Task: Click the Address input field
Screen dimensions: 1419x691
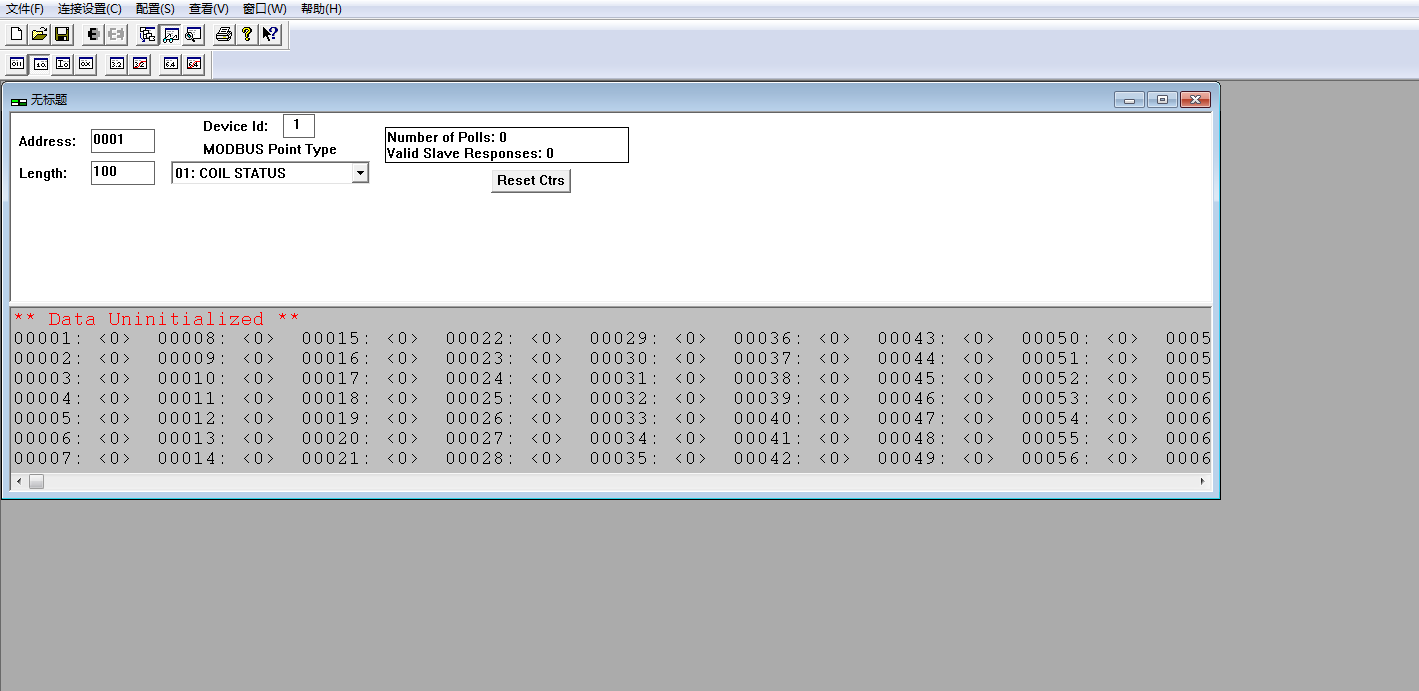Action: [x=123, y=141]
